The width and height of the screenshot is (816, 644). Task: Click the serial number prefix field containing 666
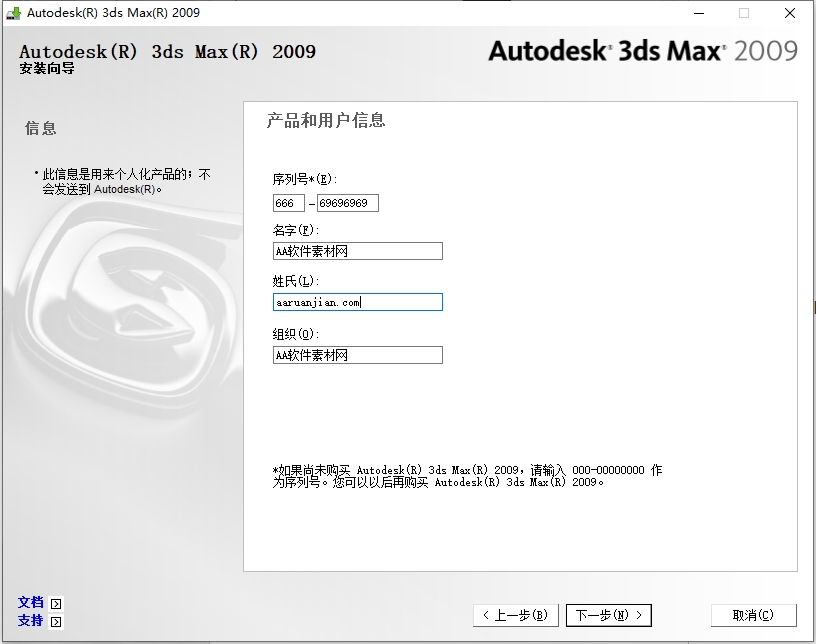288,203
